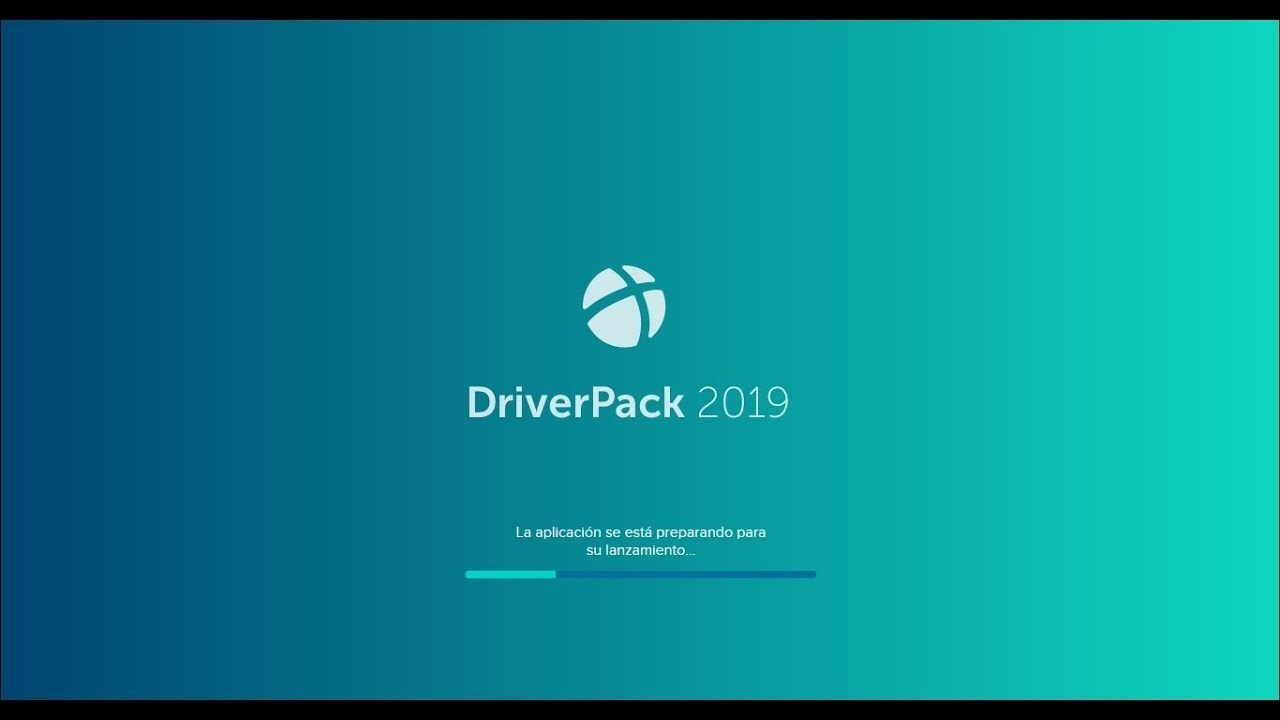Click the 'su lanzamiento...' text line

[x=641, y=549]
